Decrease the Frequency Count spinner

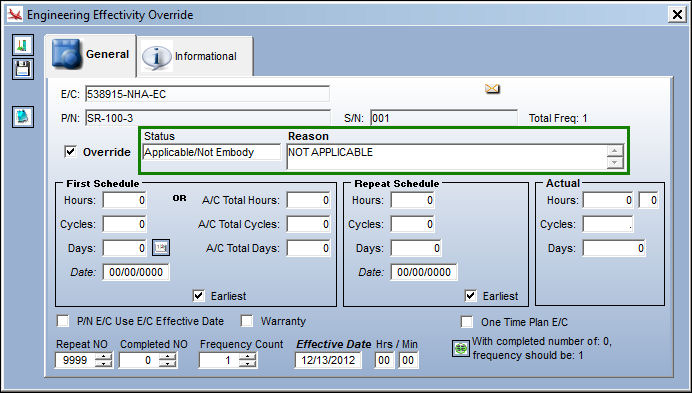248,363
